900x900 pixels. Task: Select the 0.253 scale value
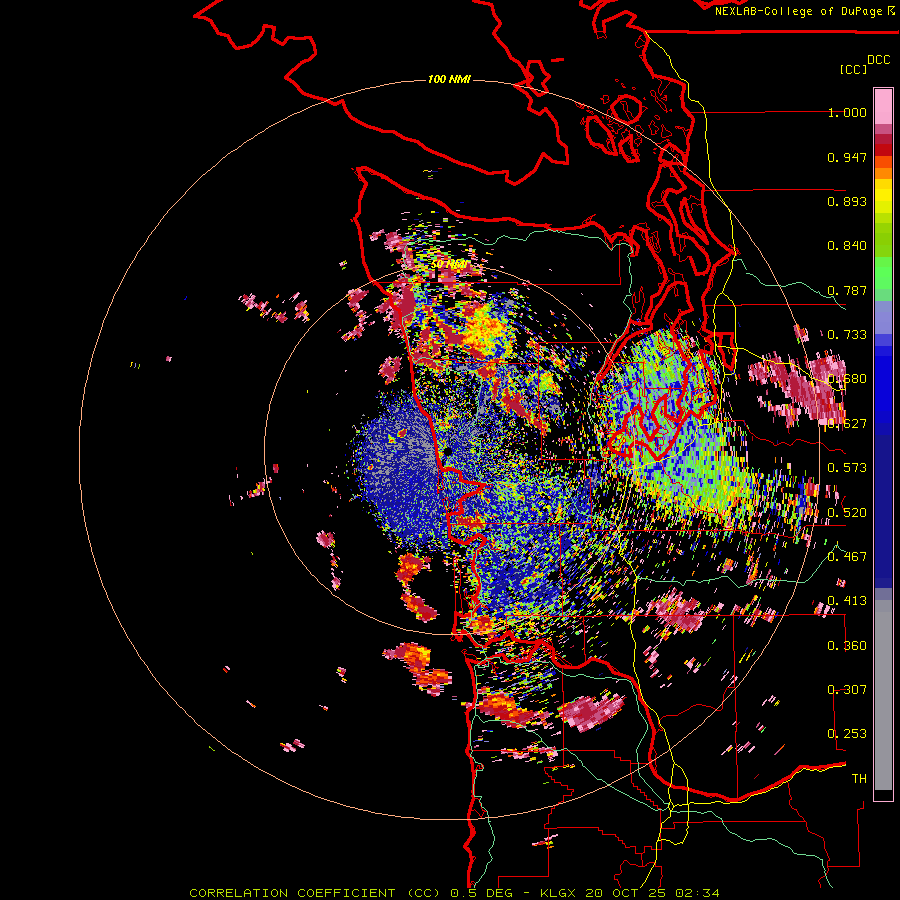pyautogui.click(x=847, y=734)
